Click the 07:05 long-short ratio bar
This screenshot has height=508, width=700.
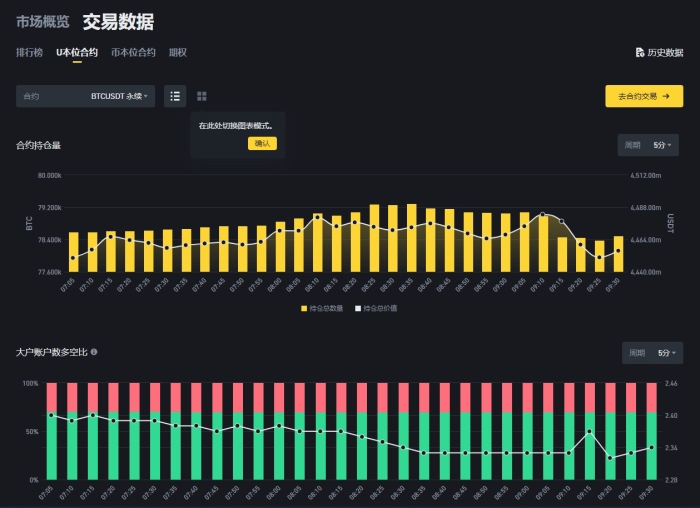point(52,430)
